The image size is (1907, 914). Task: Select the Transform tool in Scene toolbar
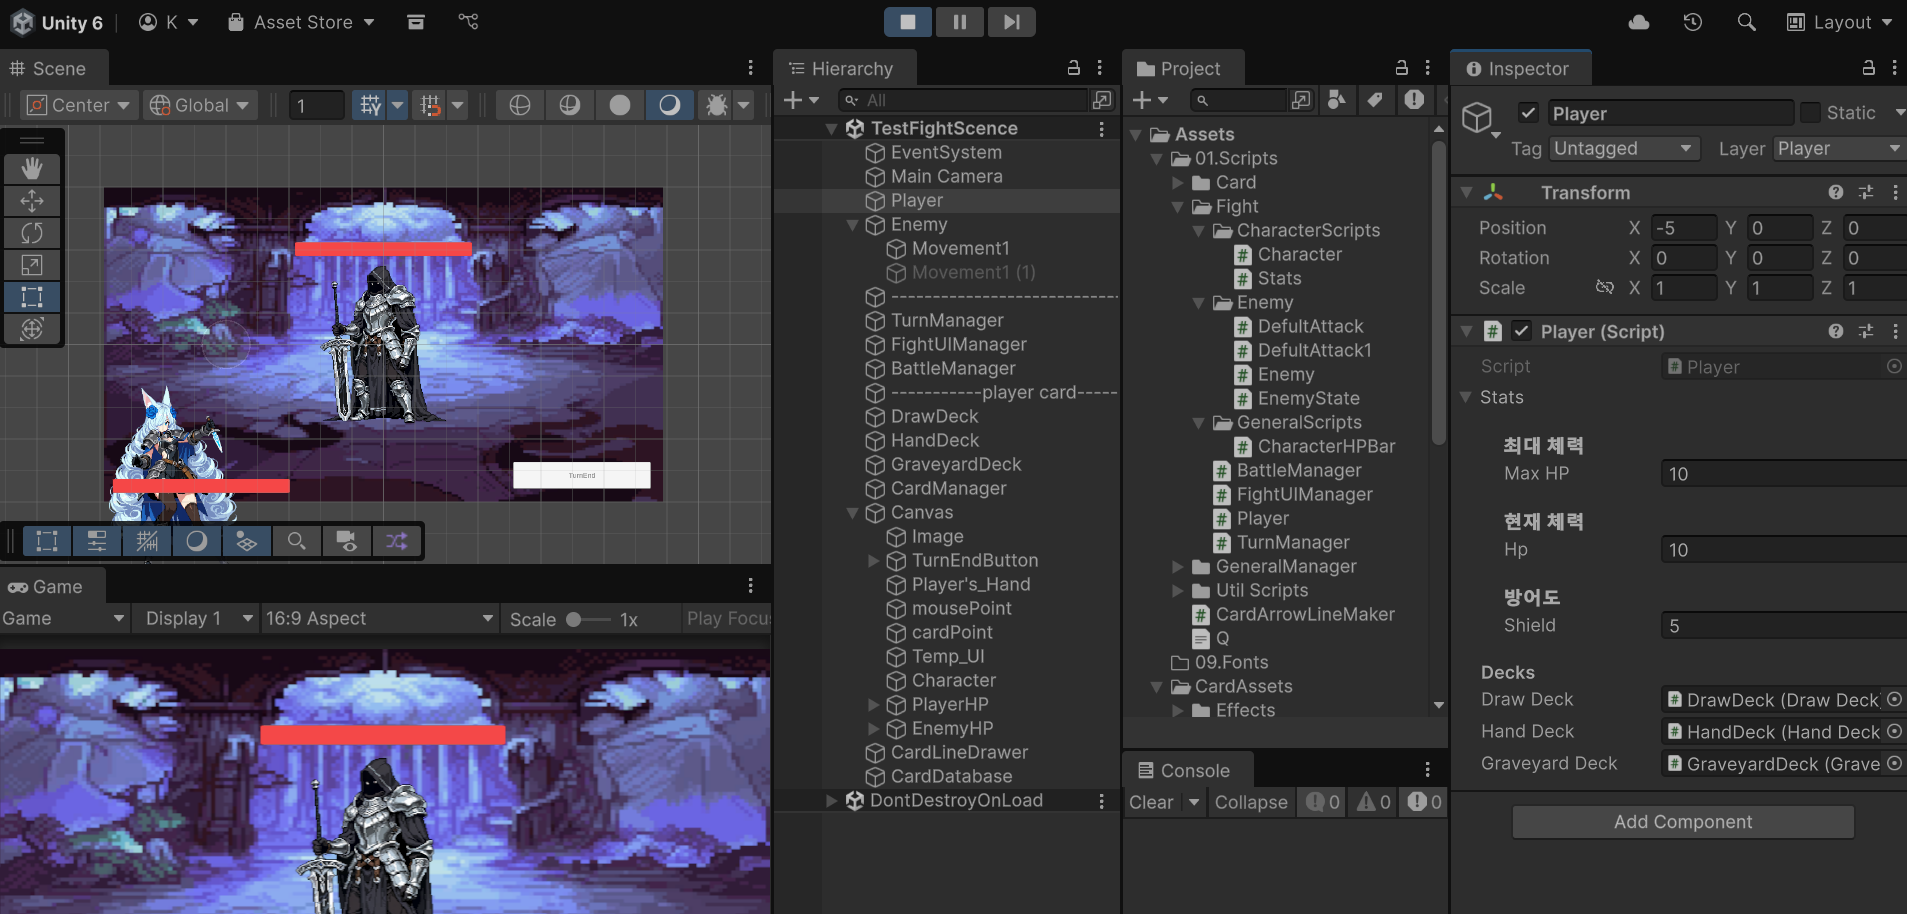point(32,328)
